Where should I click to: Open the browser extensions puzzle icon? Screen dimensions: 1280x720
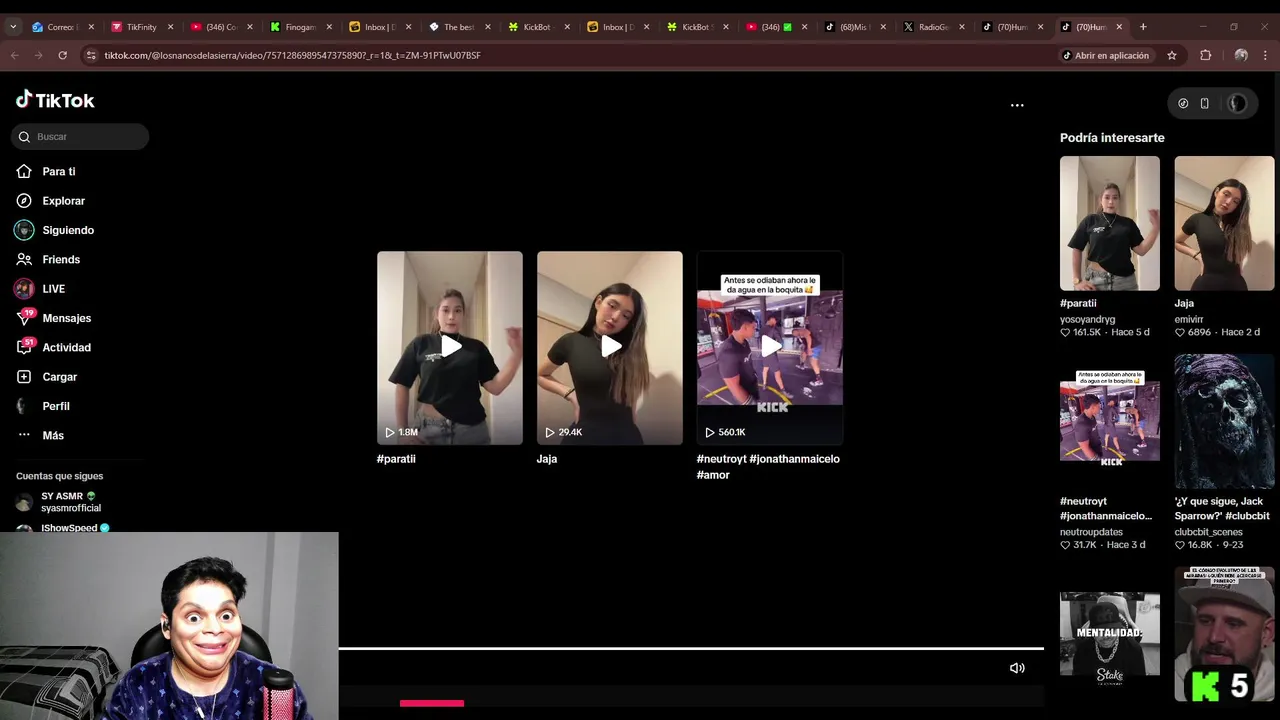tap(1205, 55)
